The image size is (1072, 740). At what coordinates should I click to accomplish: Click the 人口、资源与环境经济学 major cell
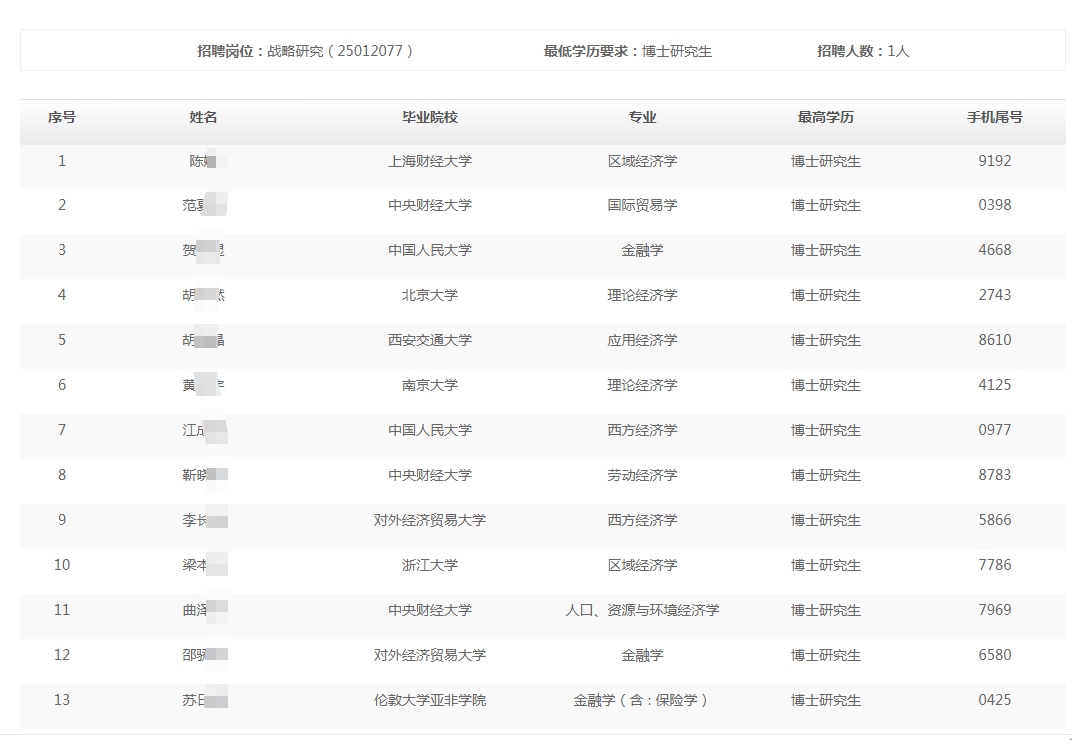pos(642,610)
